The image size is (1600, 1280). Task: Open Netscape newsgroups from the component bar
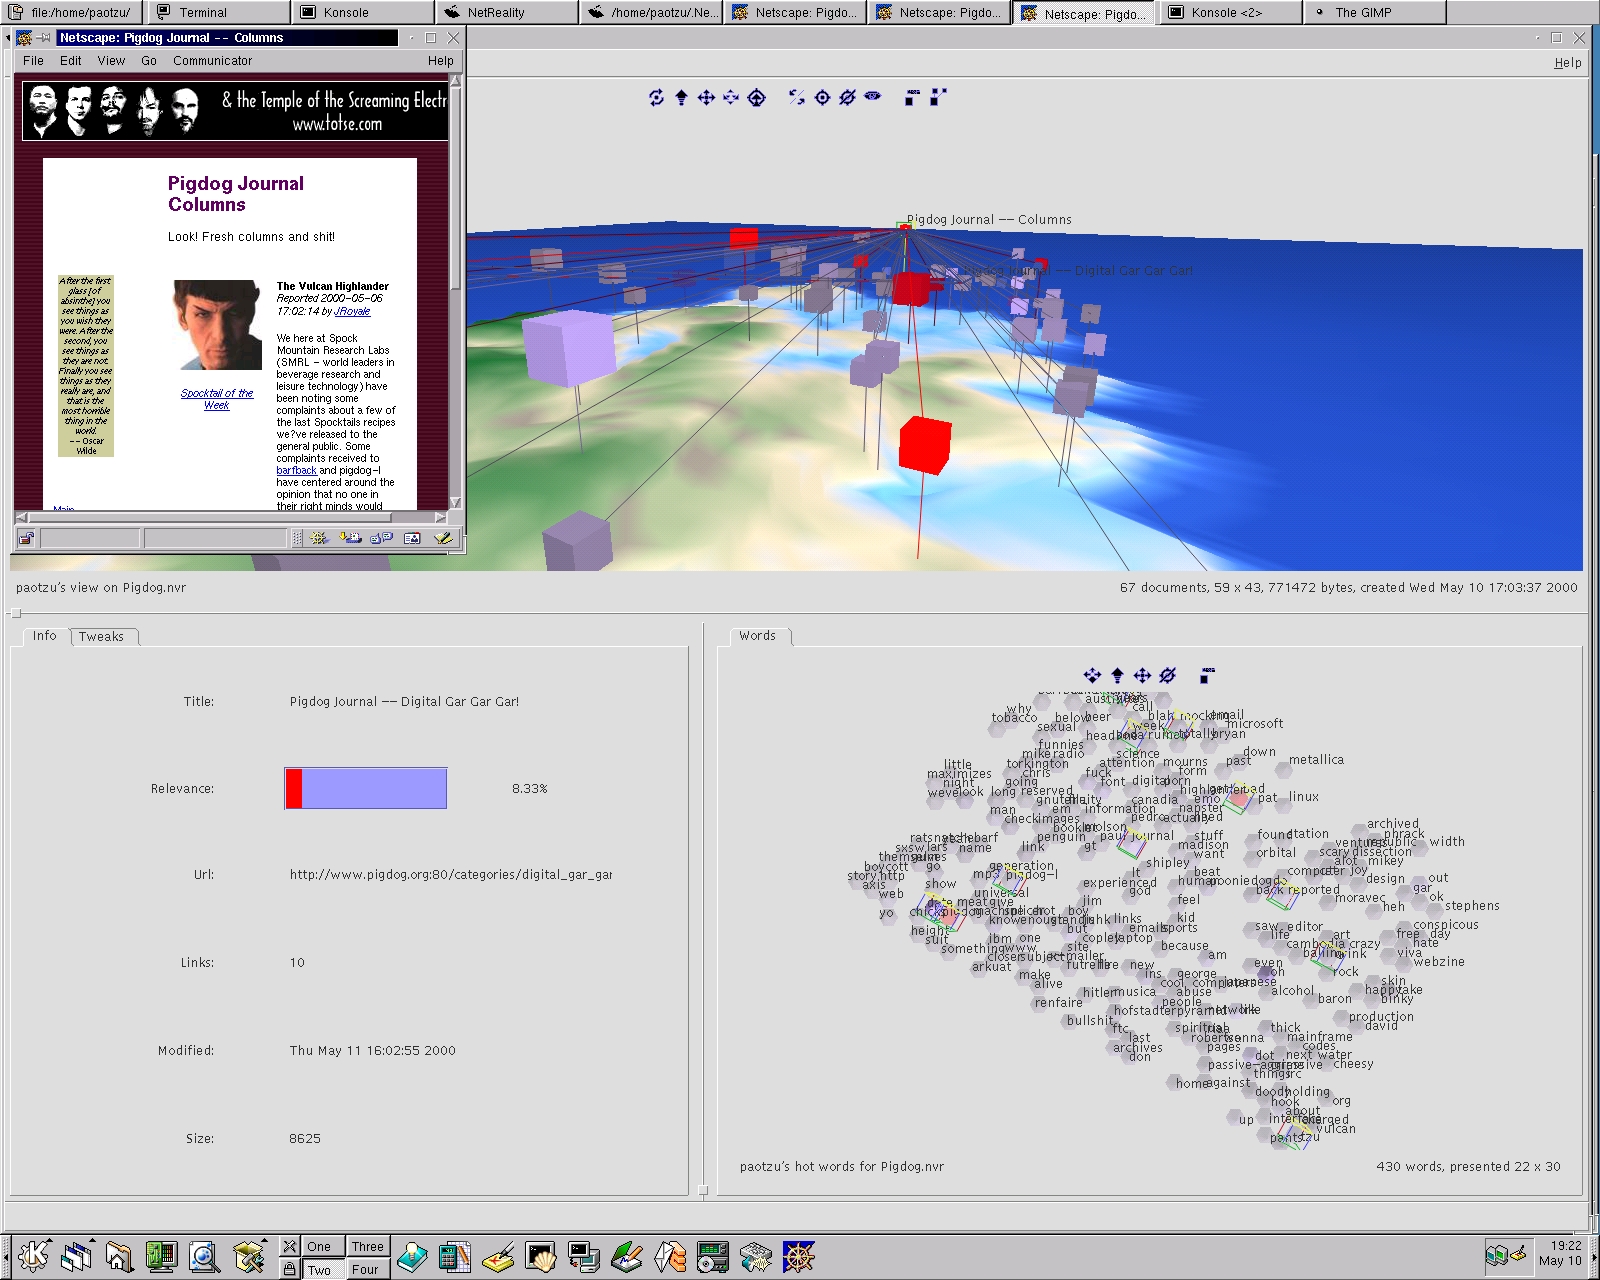pos(381,538)
